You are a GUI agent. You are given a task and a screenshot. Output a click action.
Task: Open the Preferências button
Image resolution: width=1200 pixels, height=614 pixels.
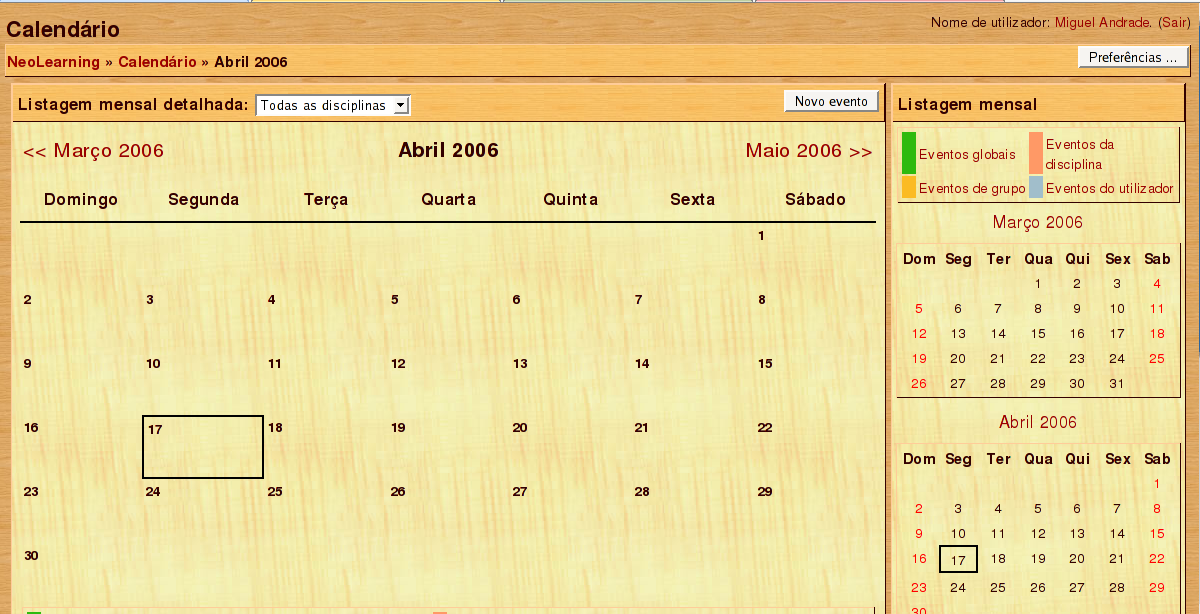pyautogui.click(x=1132, y=58)
